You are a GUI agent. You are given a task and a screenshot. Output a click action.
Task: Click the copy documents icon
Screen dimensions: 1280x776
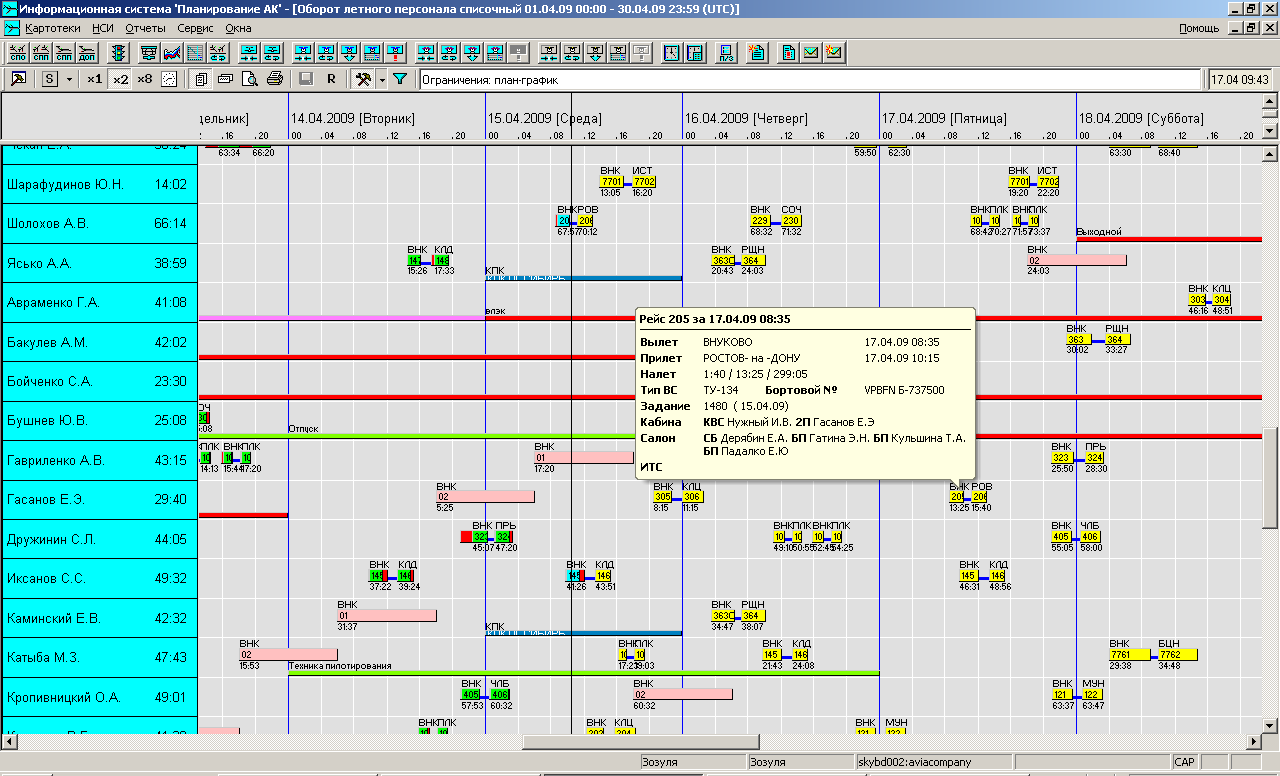click(201, 79)
